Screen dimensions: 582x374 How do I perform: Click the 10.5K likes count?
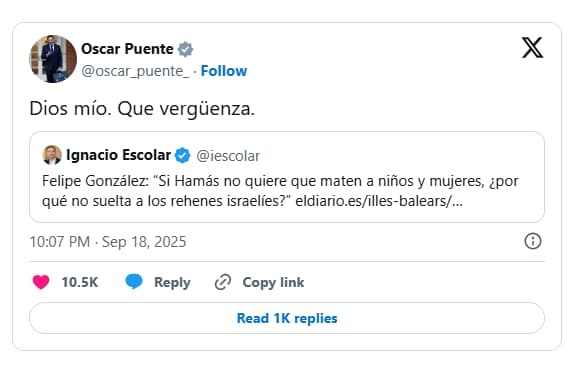click(80, 282)
